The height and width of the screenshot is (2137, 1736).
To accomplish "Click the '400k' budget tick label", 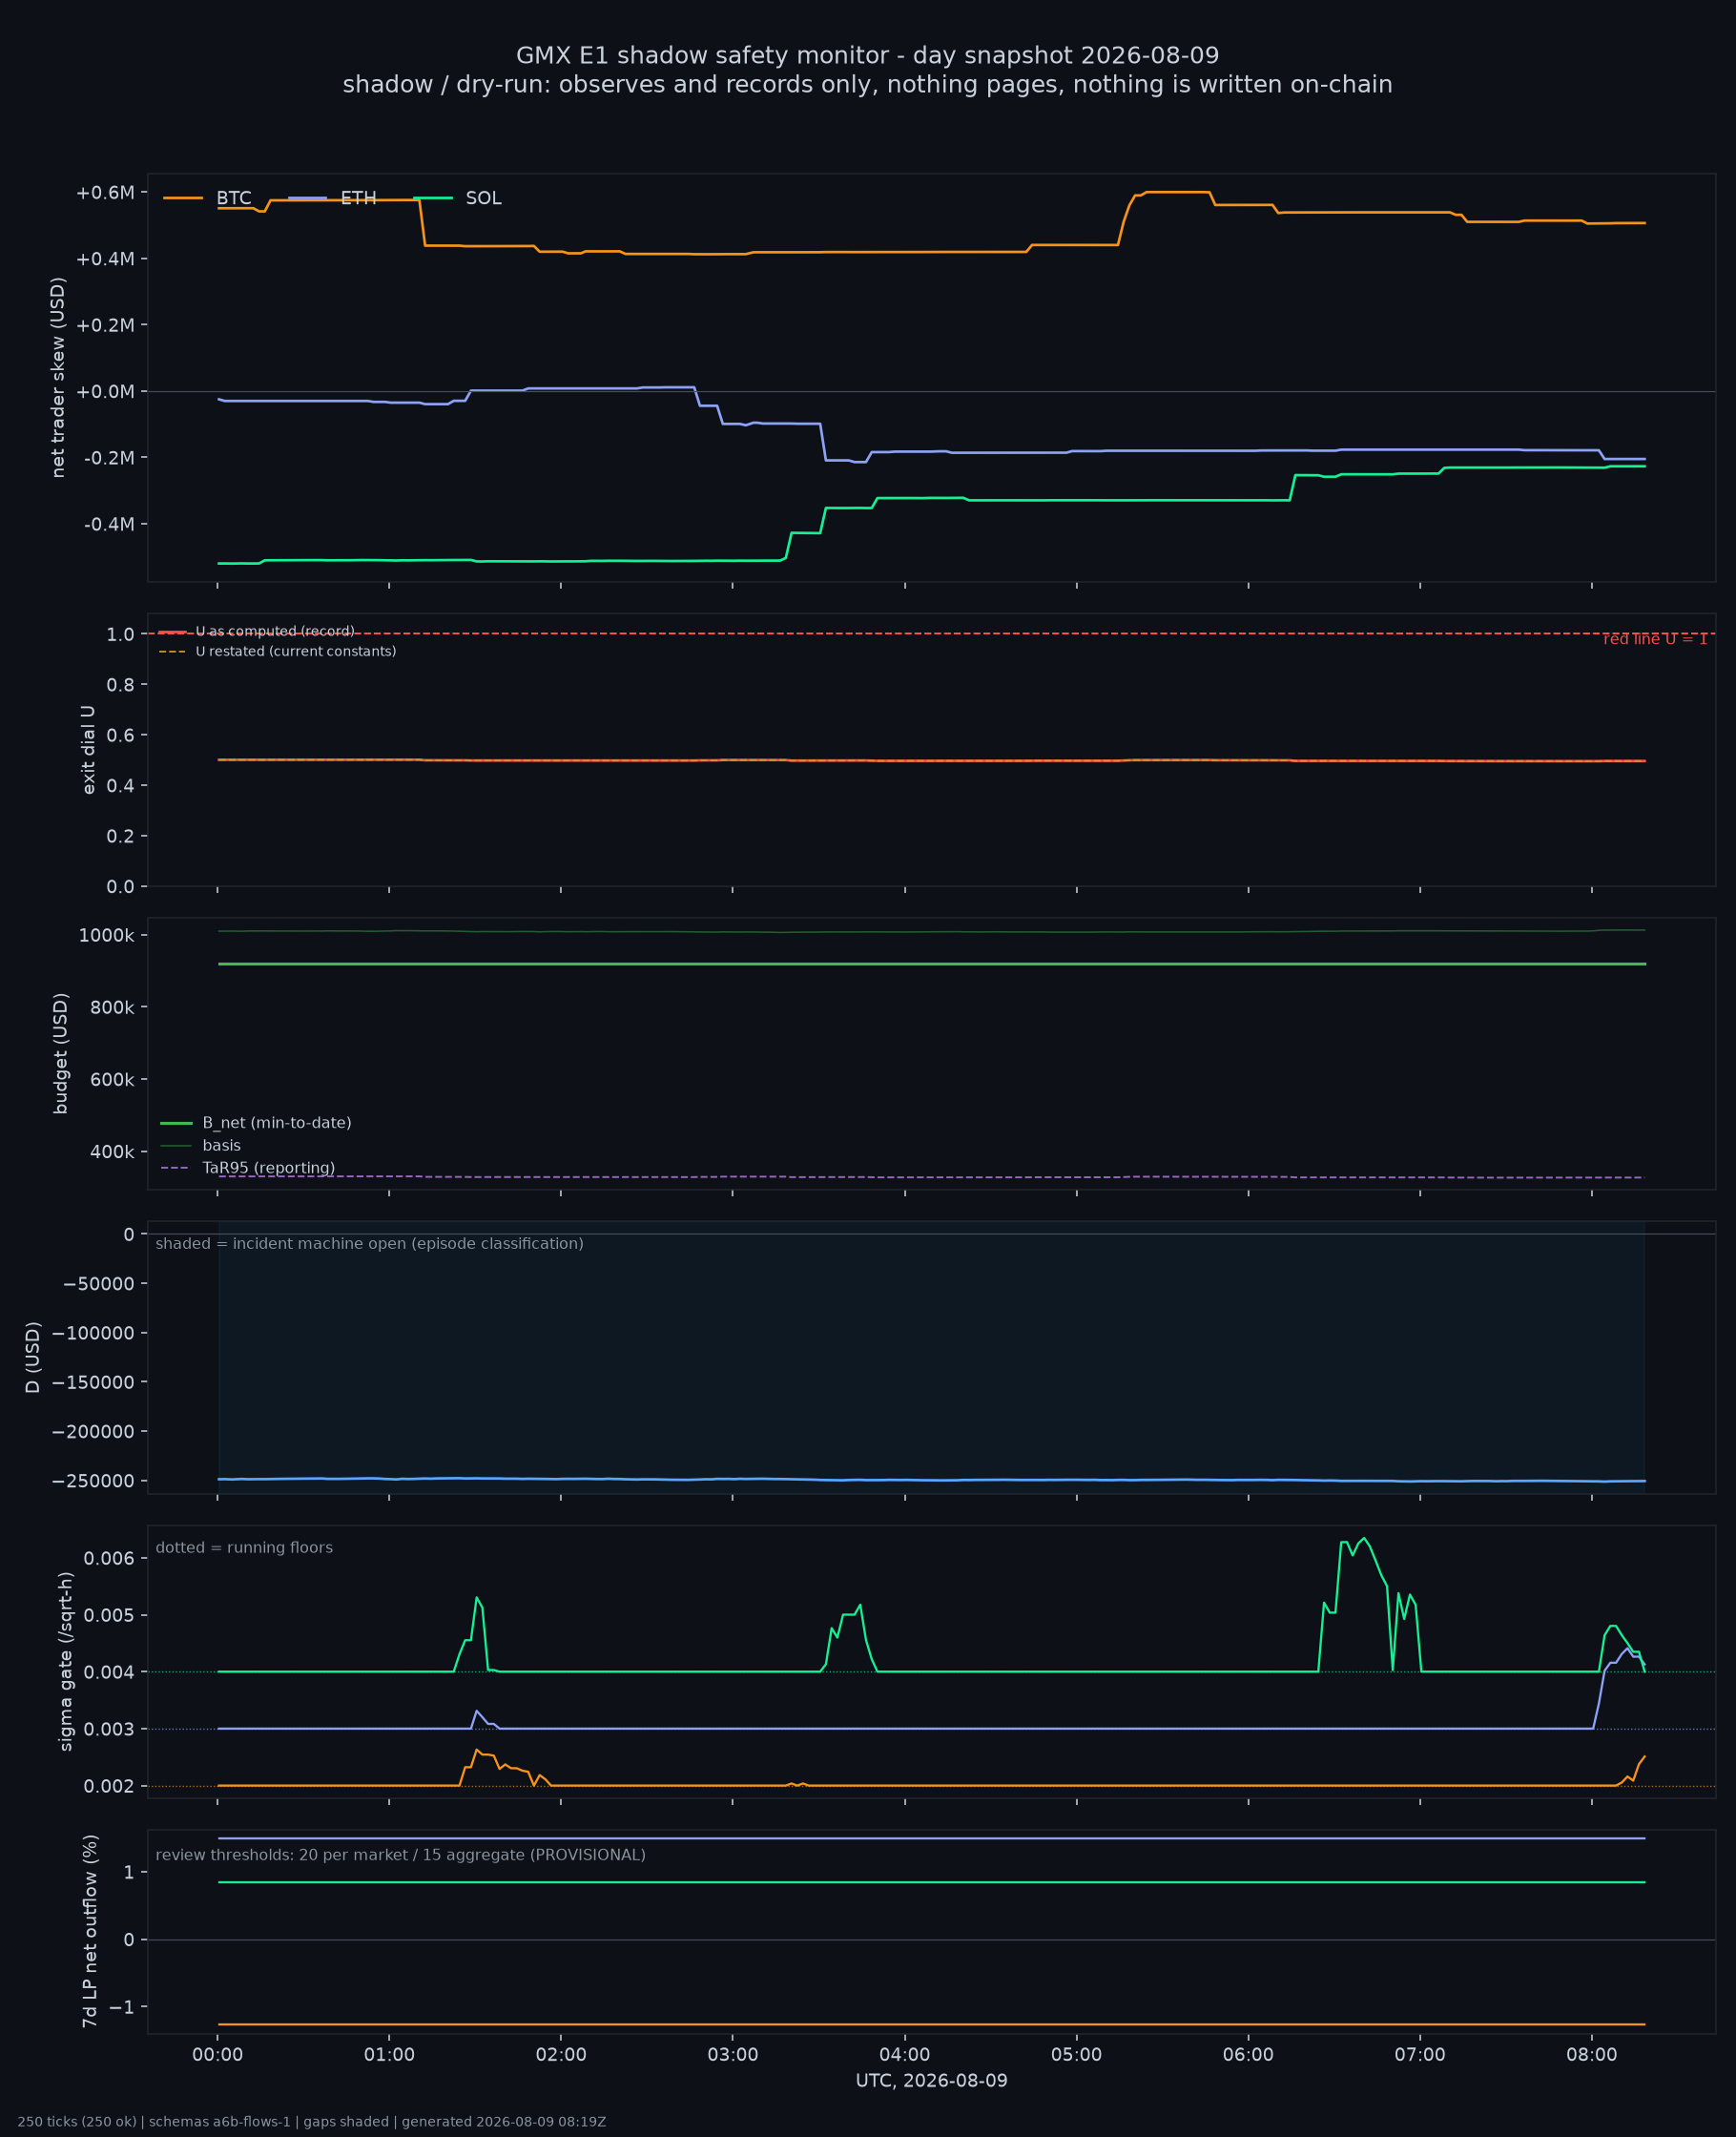I will pyautogui.click(x=112, y=1152).
